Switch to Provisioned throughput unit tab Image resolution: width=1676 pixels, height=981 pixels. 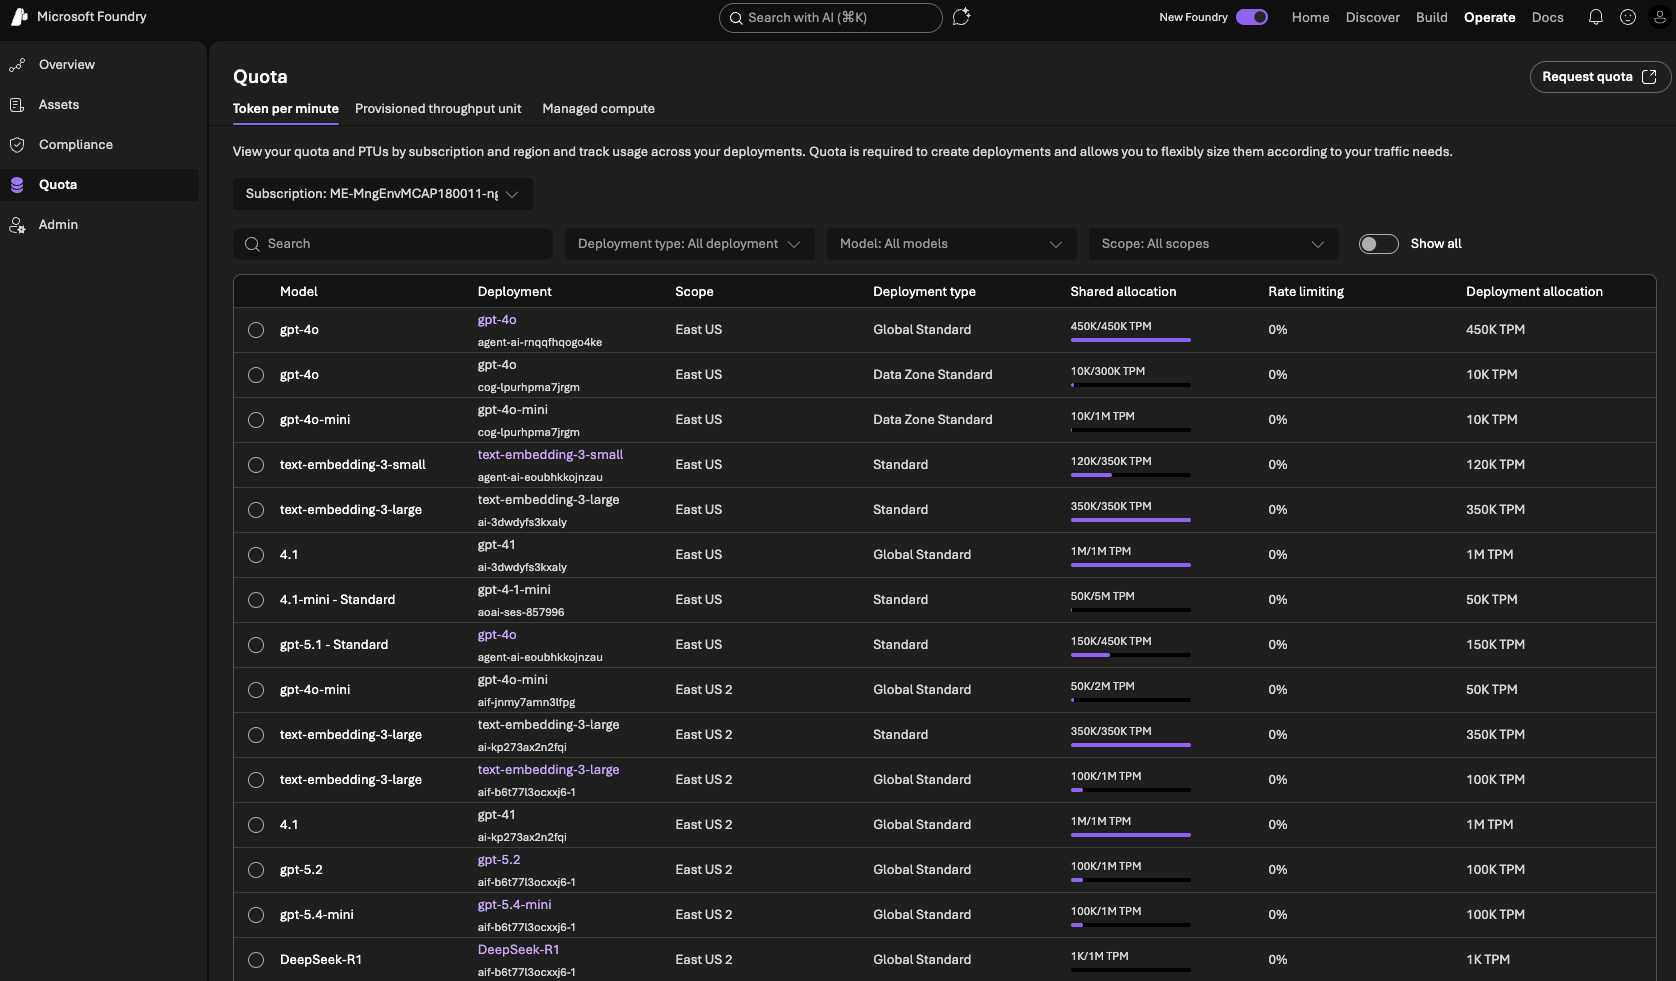tap(438, 109)
